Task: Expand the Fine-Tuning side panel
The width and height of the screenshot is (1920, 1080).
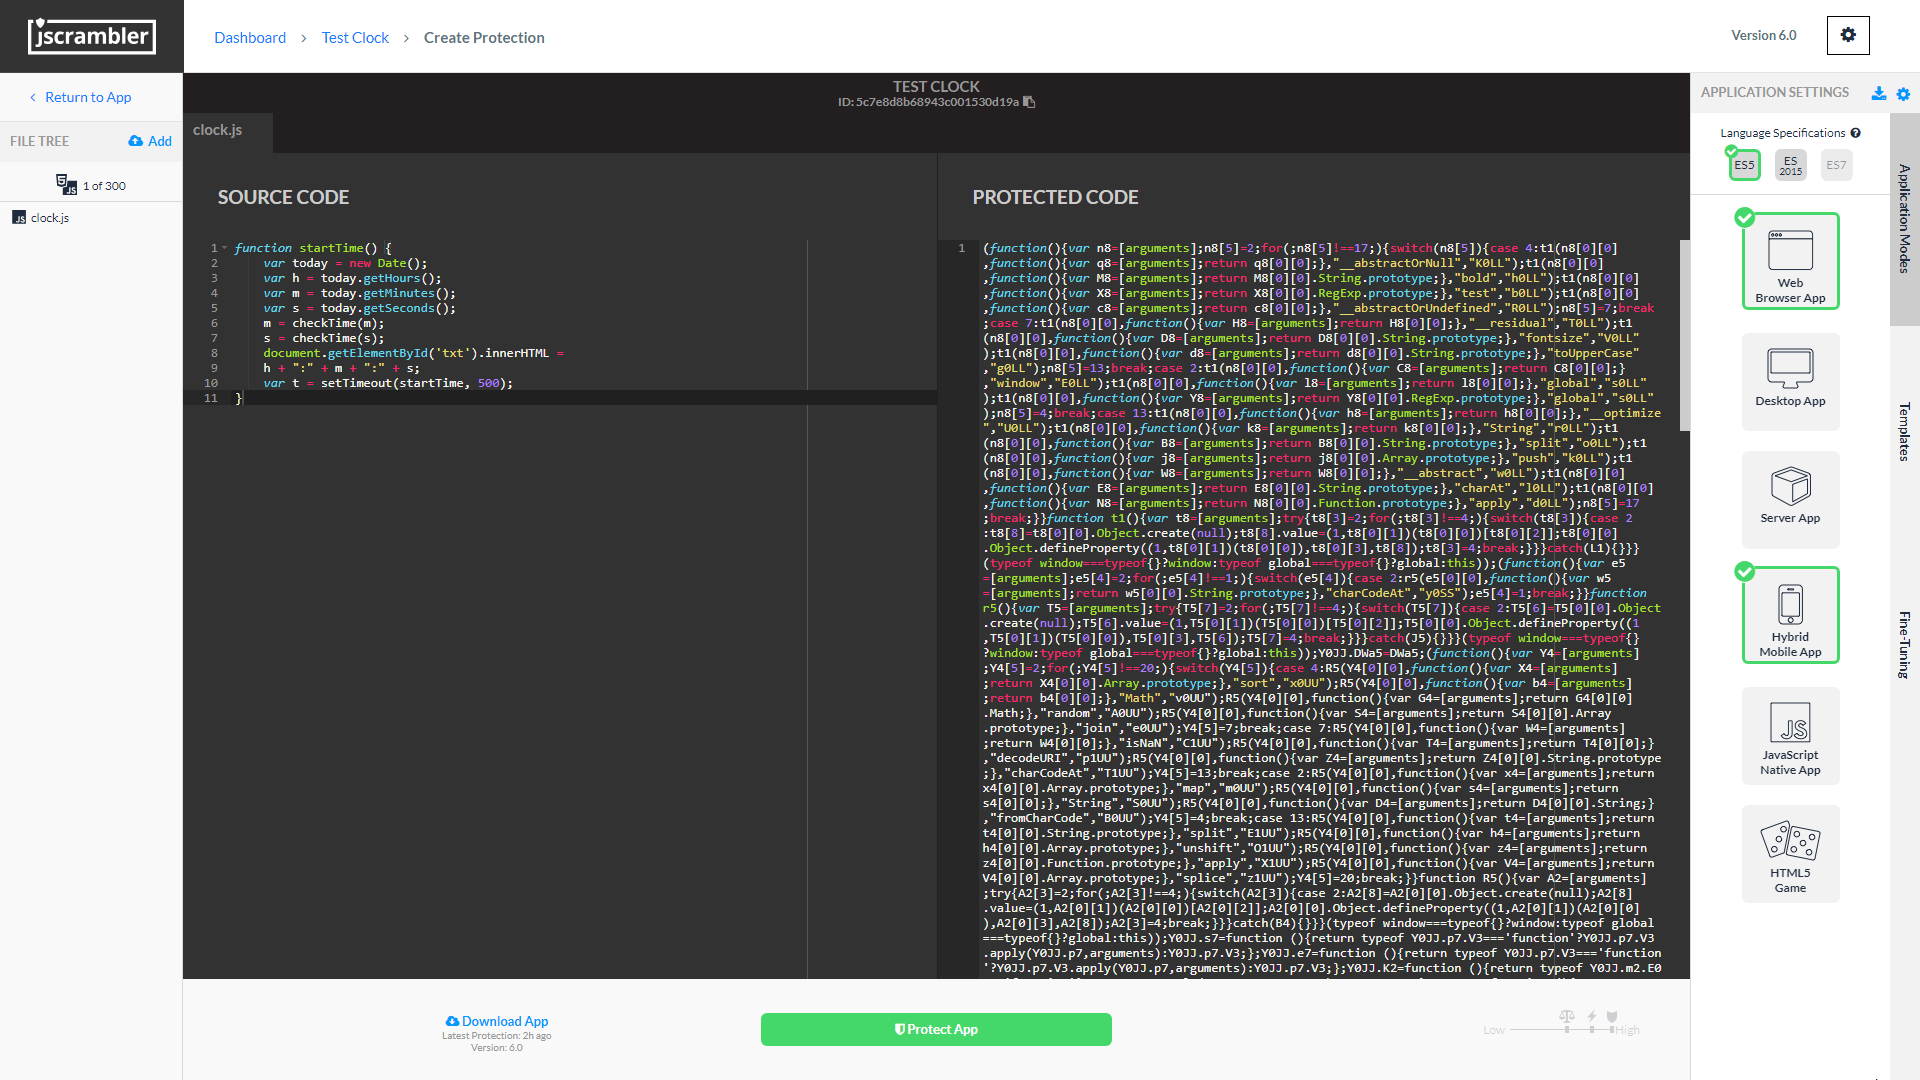Action: [x=1904, y=645]
